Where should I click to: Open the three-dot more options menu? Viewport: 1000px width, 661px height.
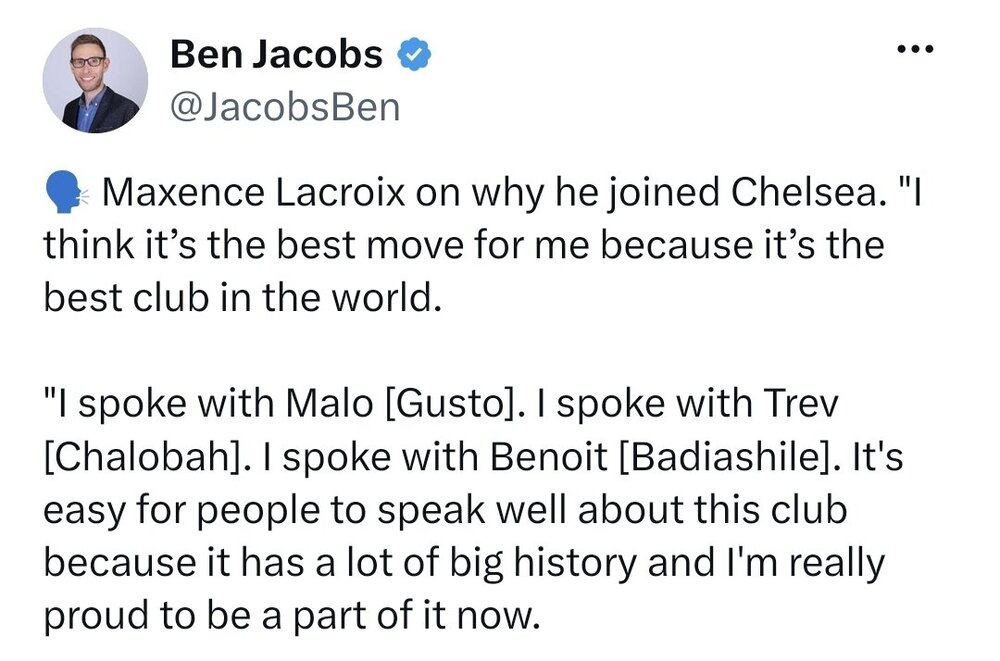[x=915, y=48]
